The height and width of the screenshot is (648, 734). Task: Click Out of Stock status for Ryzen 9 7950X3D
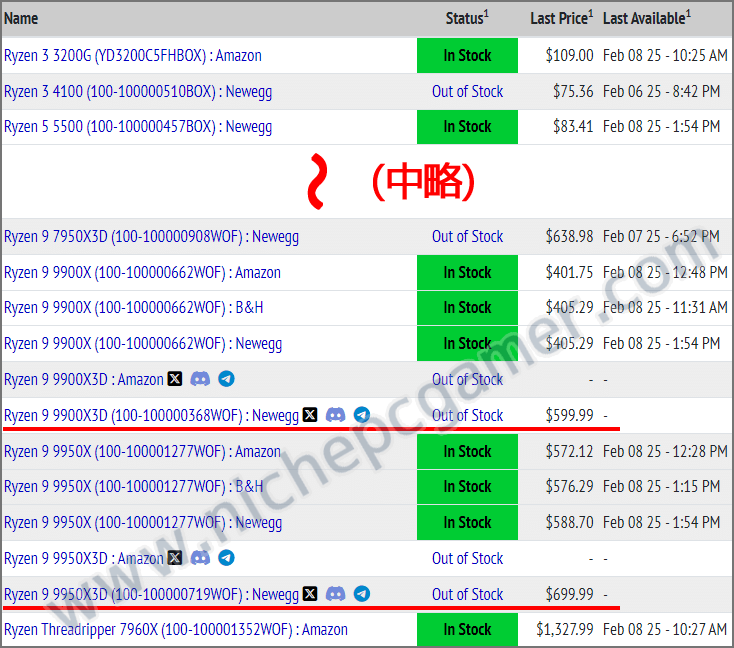click(x=467, y=236)
